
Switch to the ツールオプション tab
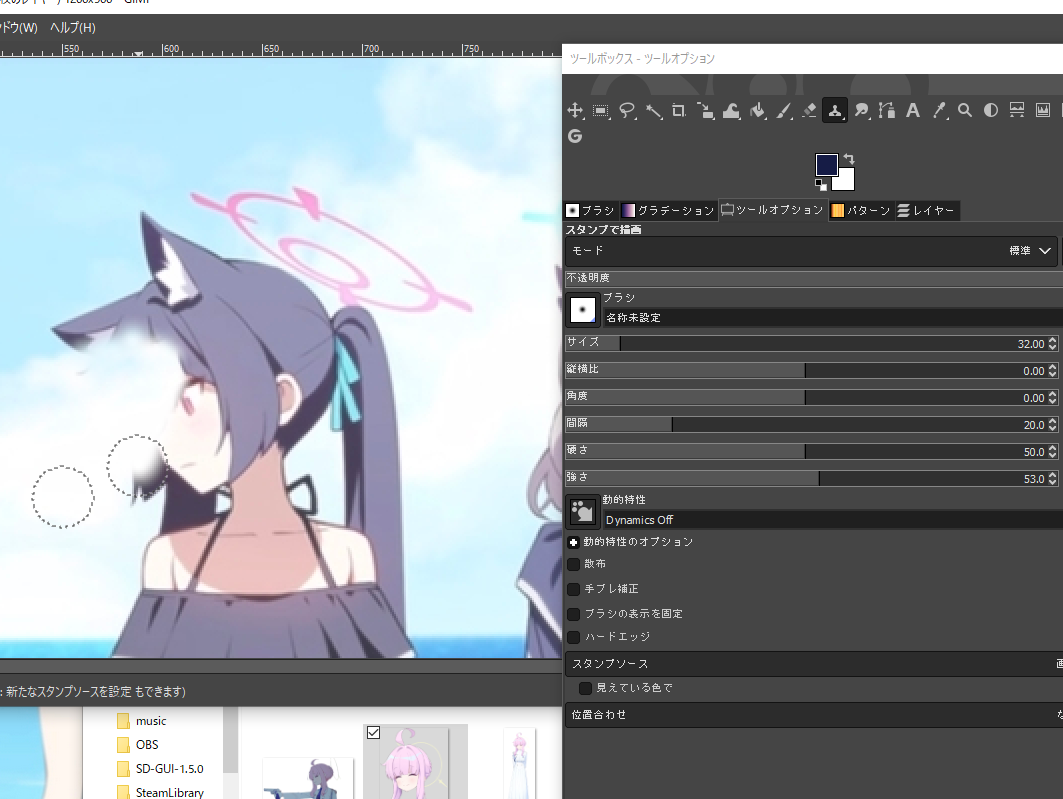click(x=772, y=211)
